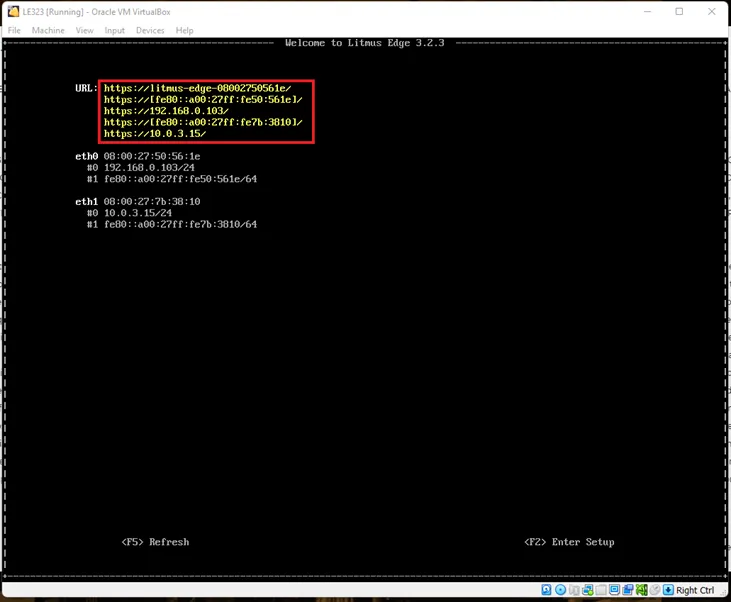Click the eth0 IPv6 fe80::a00:27ff:fe50:561e/64
Viewport: 731px width, 602px height.
[180, 179]
